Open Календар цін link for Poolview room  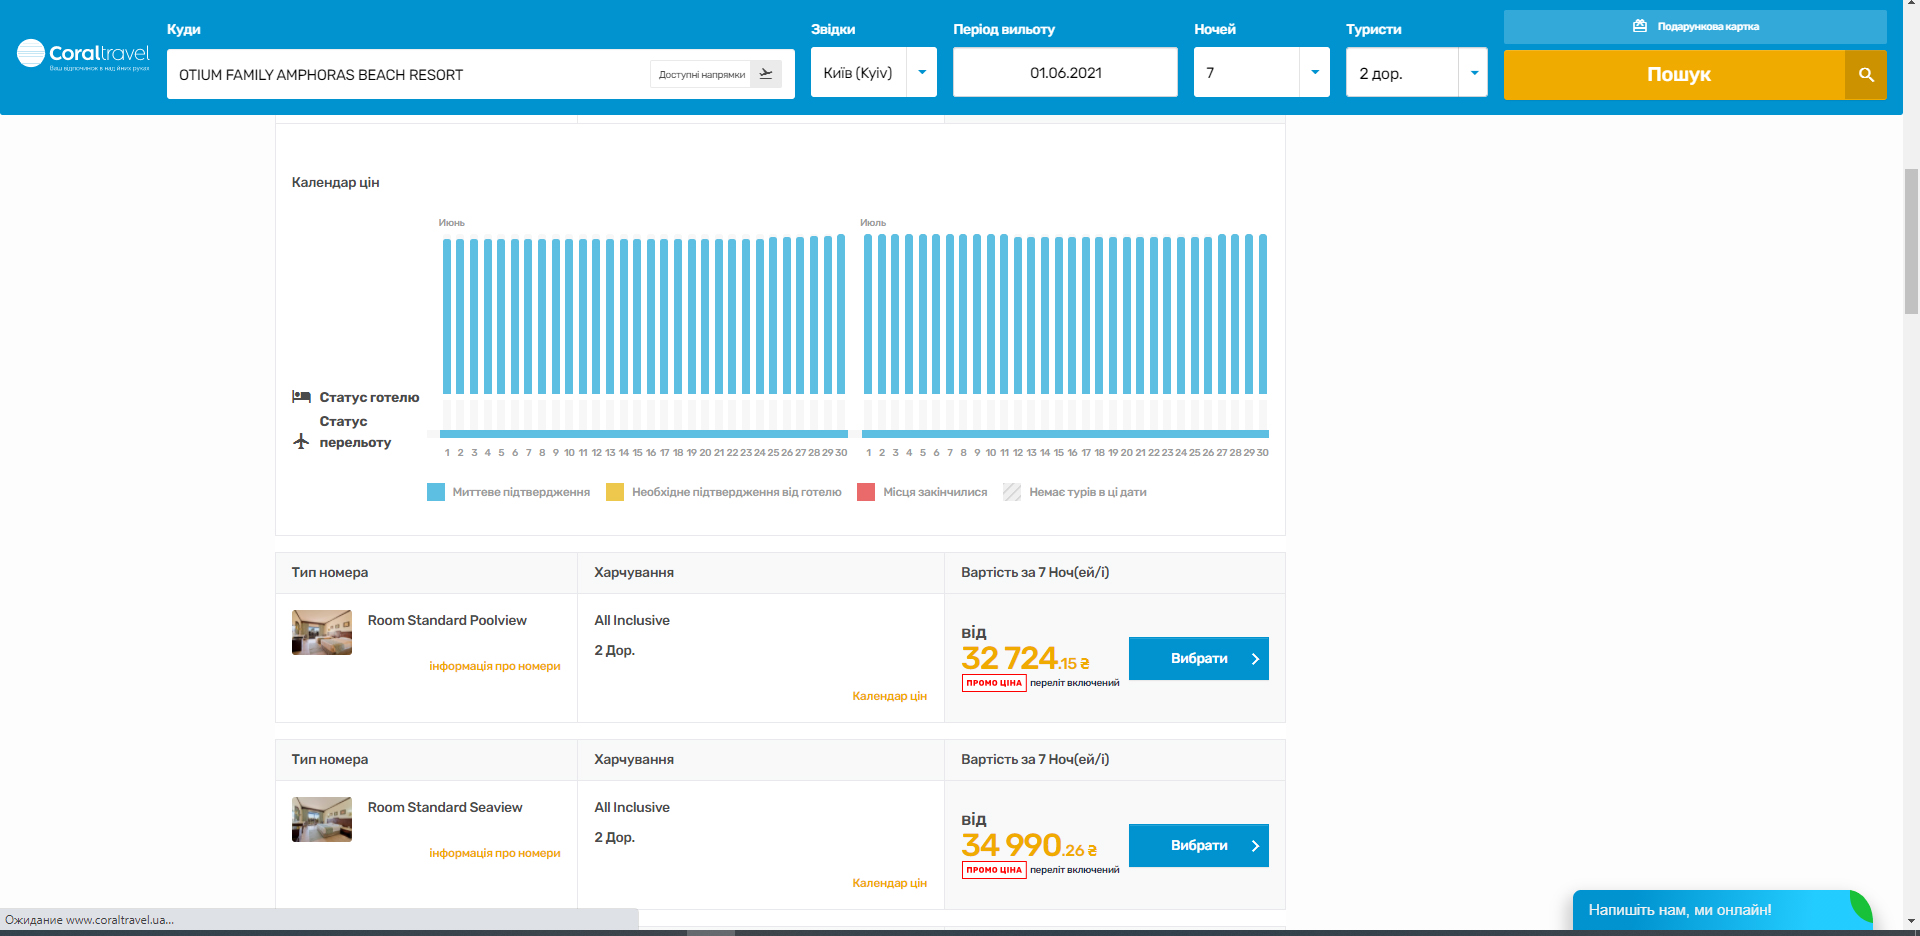point(889,696)
